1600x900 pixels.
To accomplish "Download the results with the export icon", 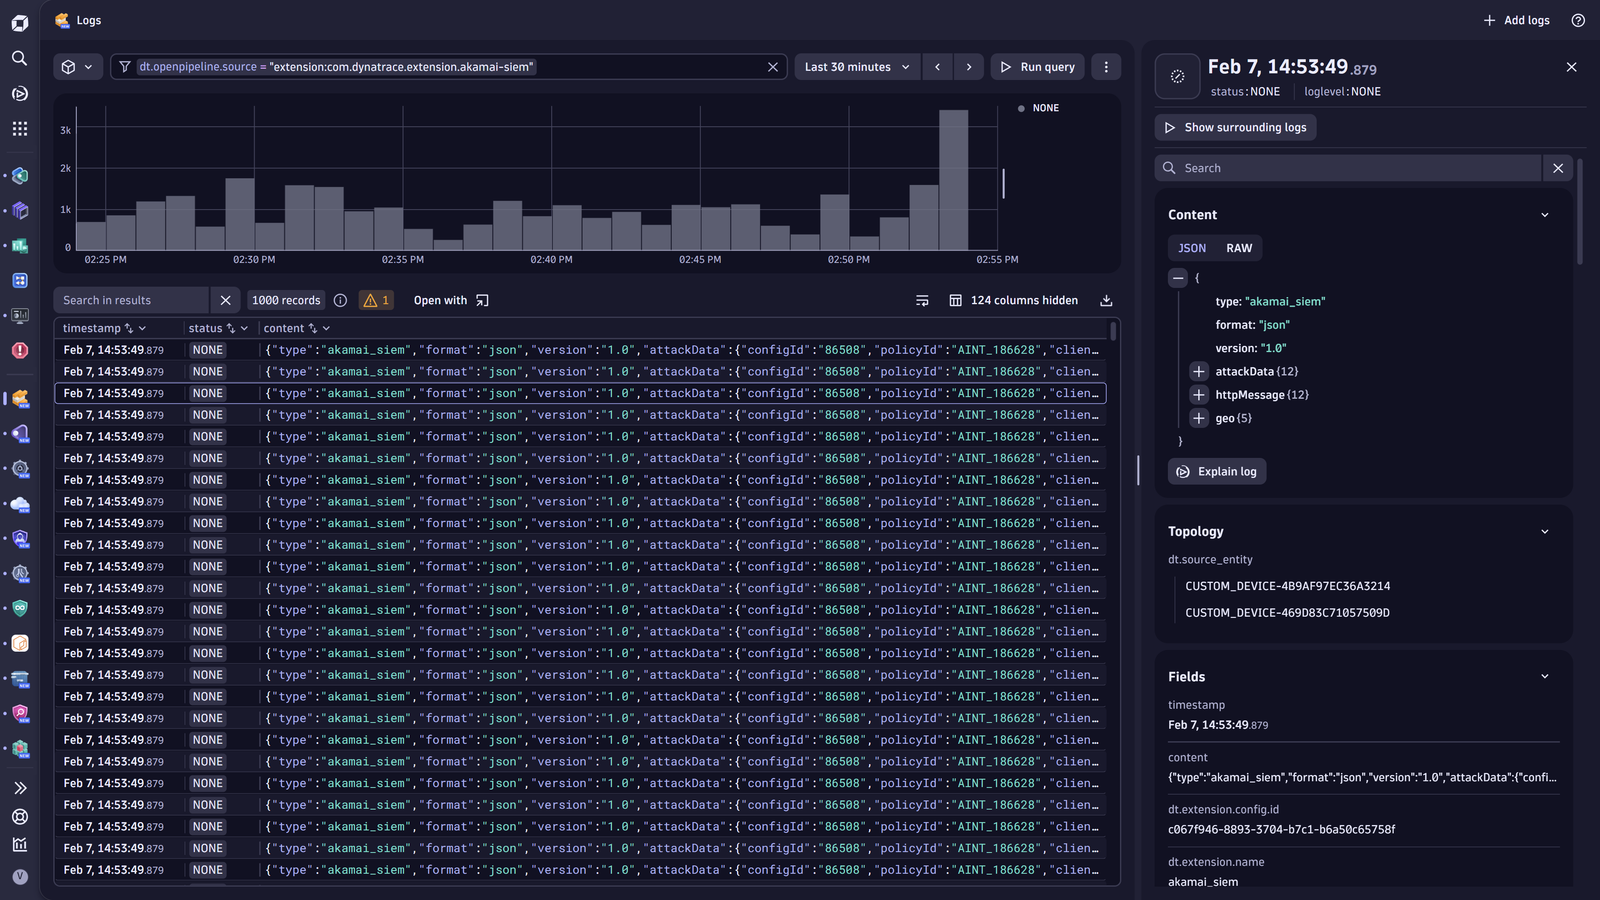I will coord(1106,300).
